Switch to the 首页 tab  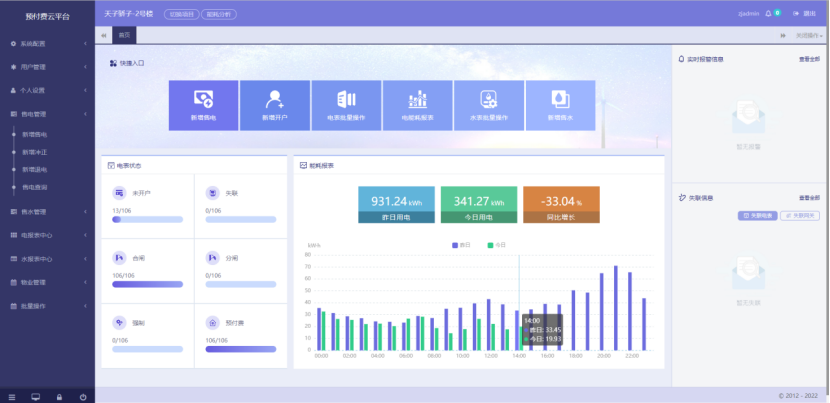coord(124,35)
